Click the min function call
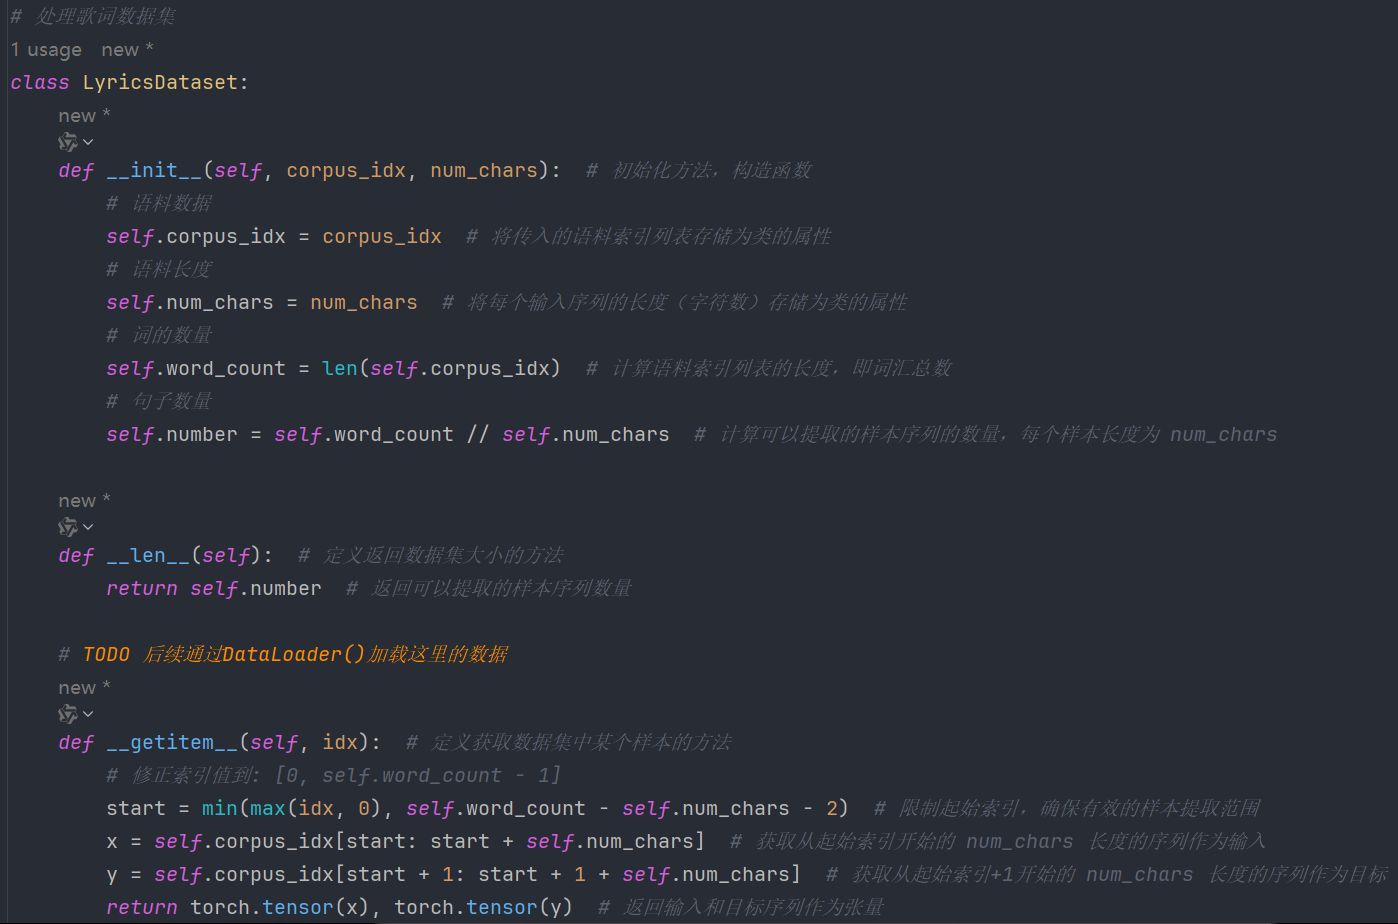Screen dimensions: 1398x924 pos(220,809)
